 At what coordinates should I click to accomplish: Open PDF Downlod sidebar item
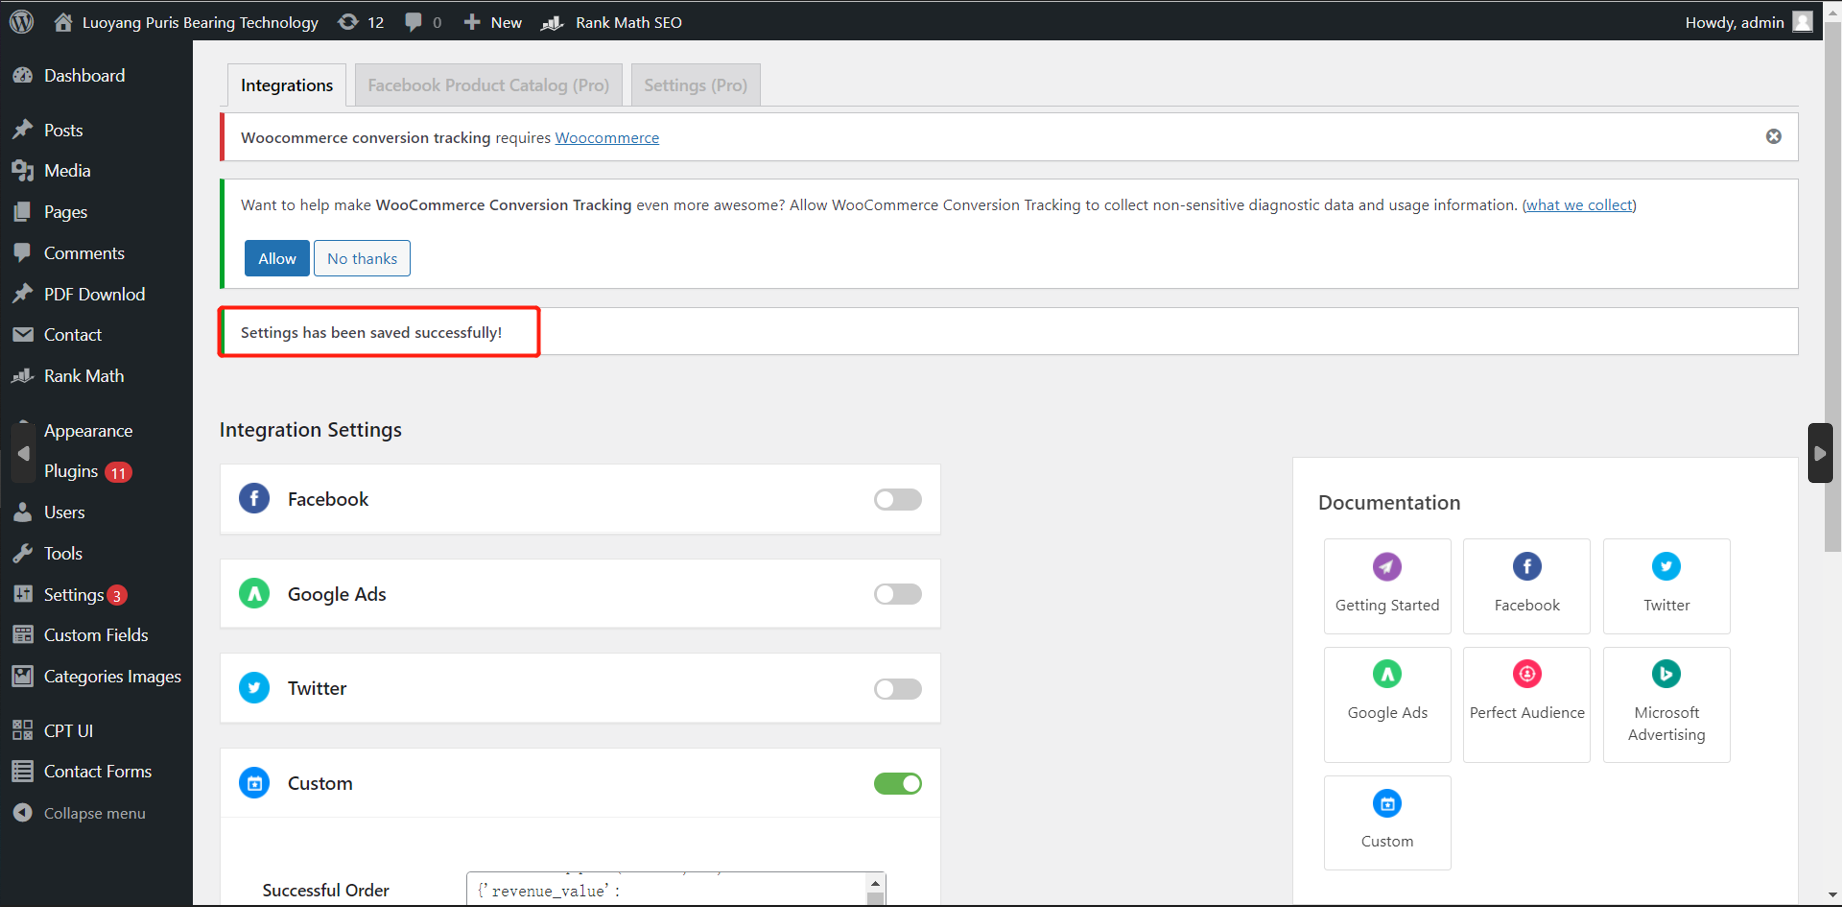(x=96, y=294)
